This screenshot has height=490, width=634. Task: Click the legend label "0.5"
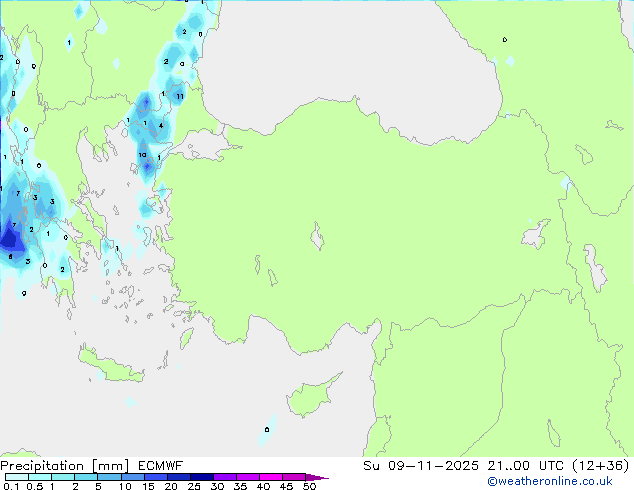point(35,486)
